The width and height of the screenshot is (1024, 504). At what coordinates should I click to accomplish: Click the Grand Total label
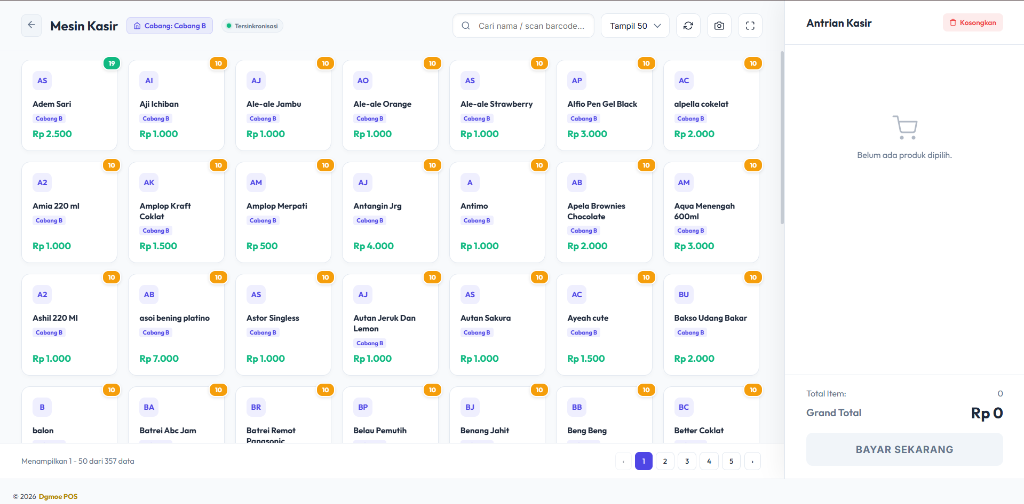point(834,413)
